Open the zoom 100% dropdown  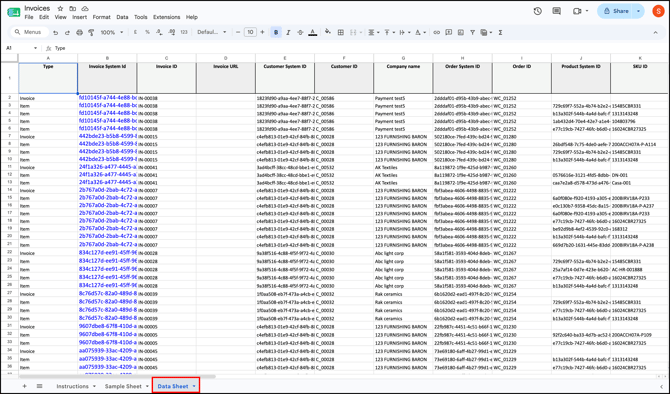point(112,32)
